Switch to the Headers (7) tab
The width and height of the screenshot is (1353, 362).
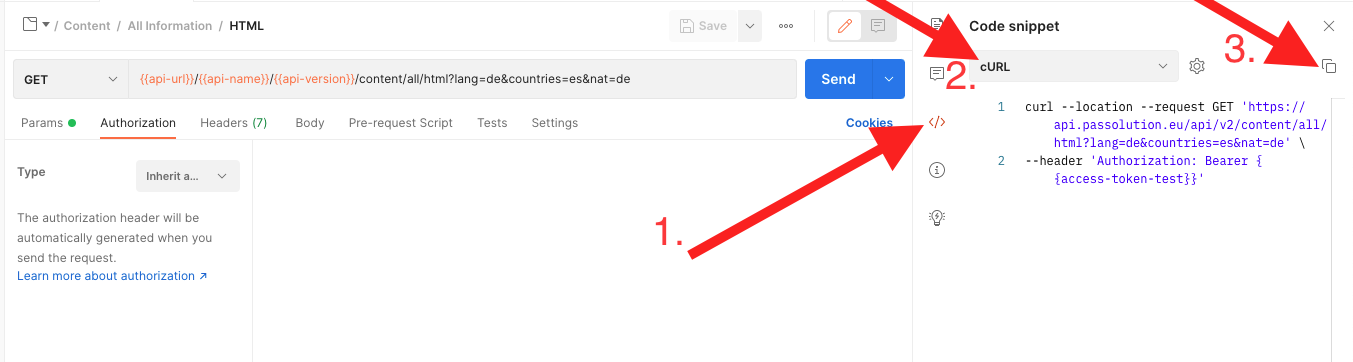coord(233,123)
